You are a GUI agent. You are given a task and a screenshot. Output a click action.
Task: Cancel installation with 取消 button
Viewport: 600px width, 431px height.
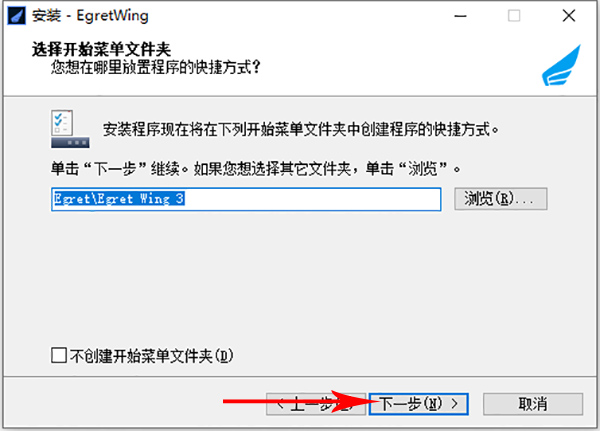533,404
